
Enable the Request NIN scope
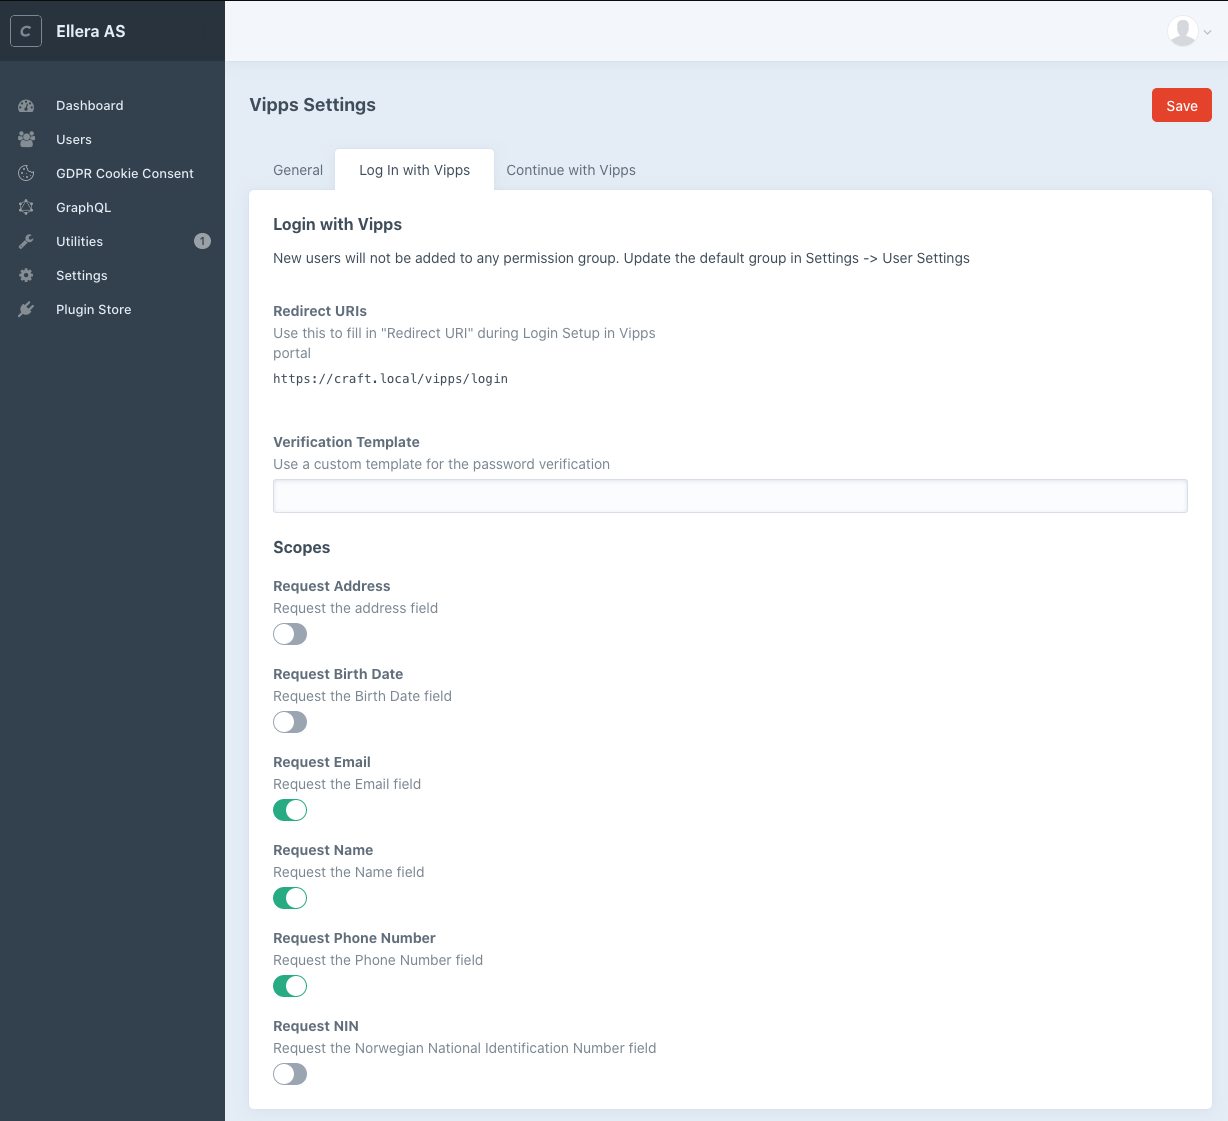290,1074
